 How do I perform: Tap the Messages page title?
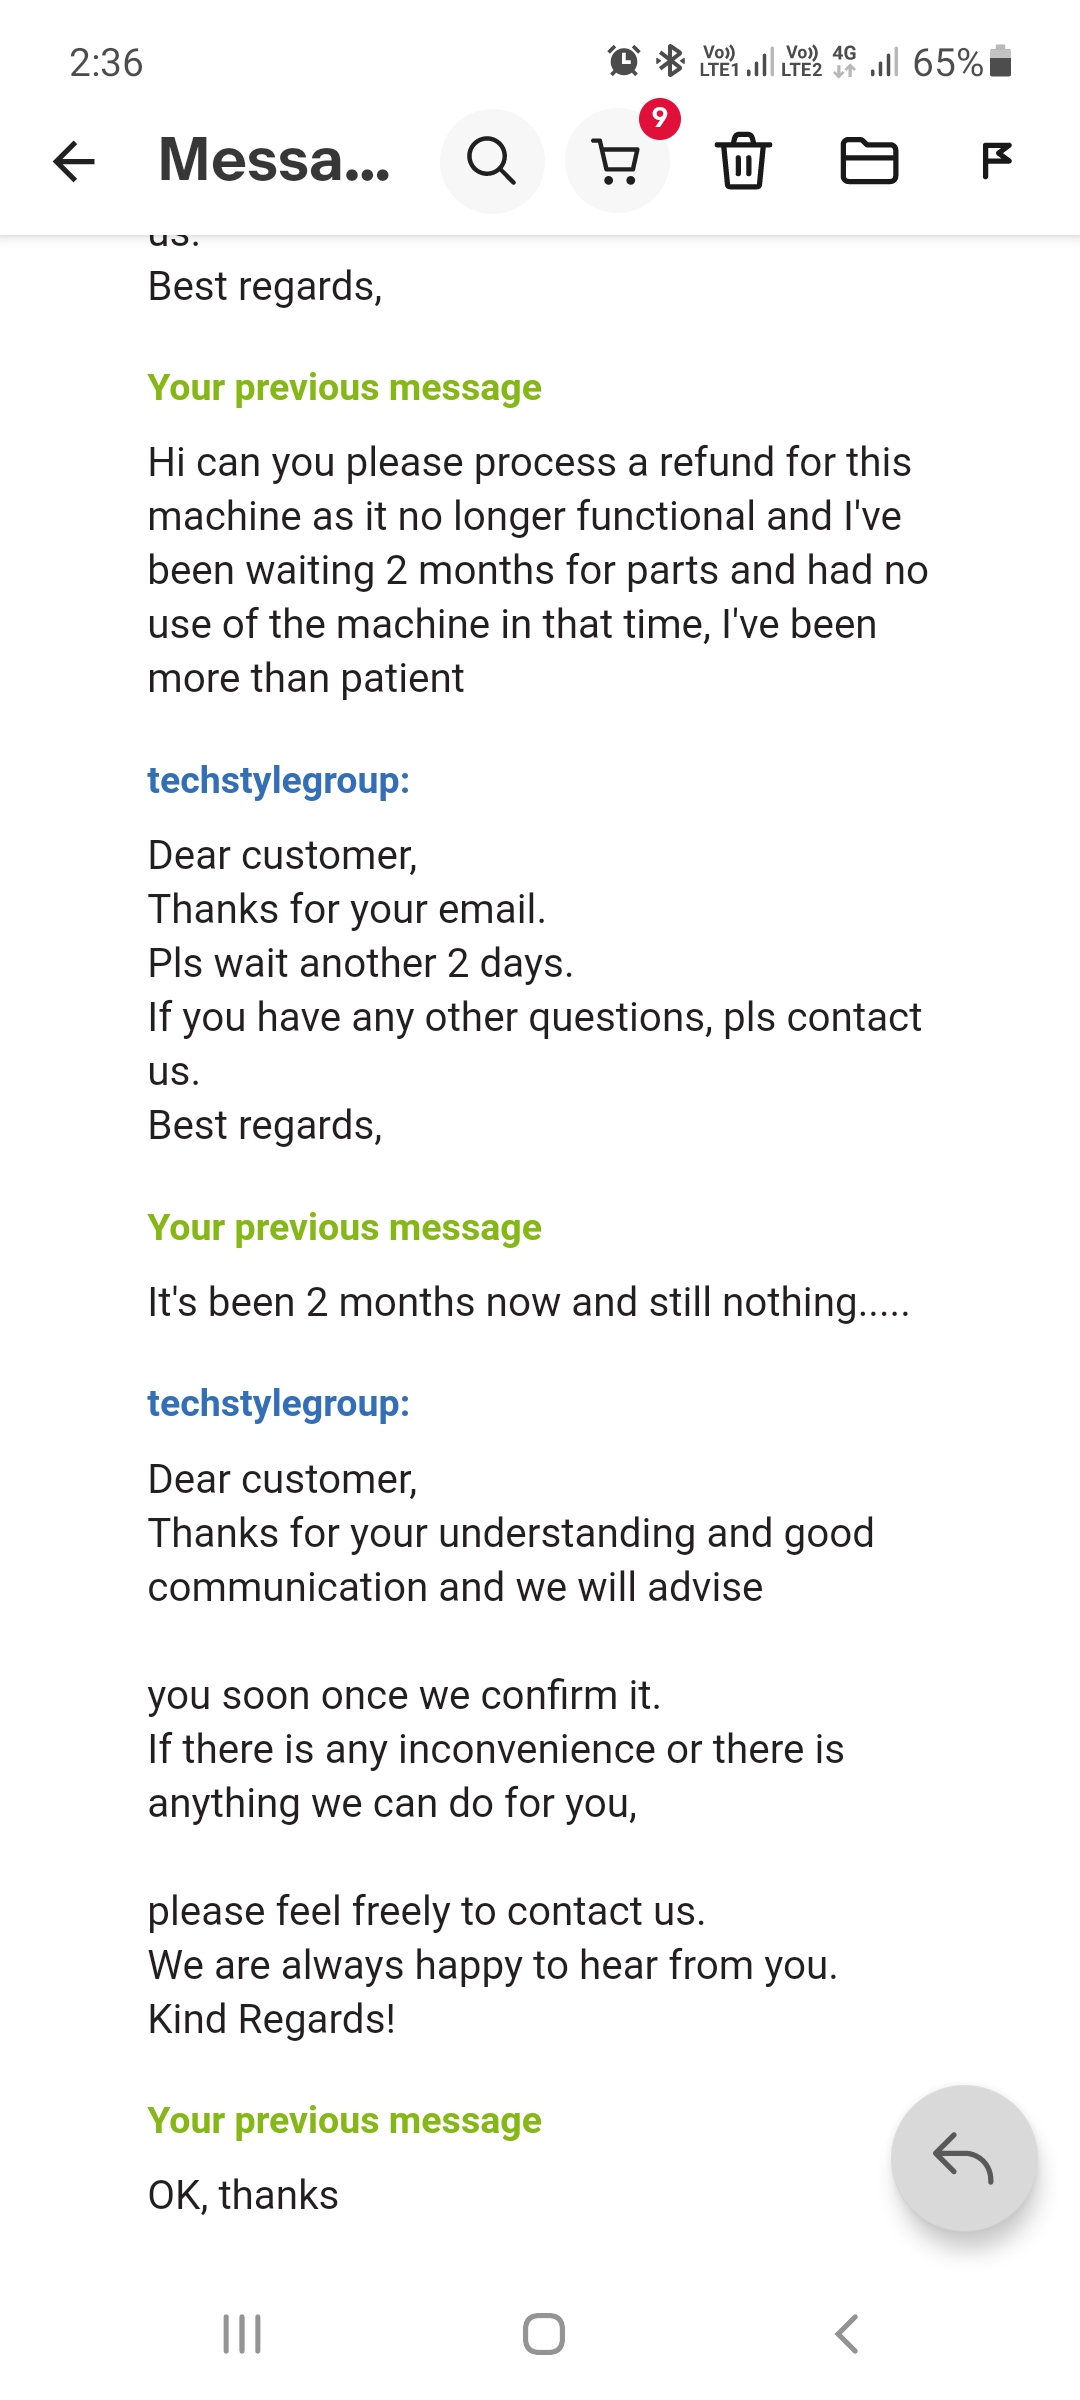pyautogui.click(x=274, y=161)
